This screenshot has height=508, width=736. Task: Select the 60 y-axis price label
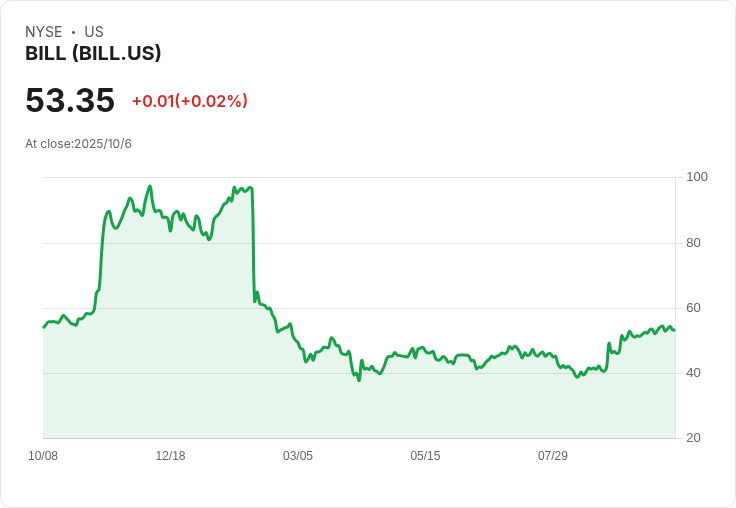coord(693,308)
